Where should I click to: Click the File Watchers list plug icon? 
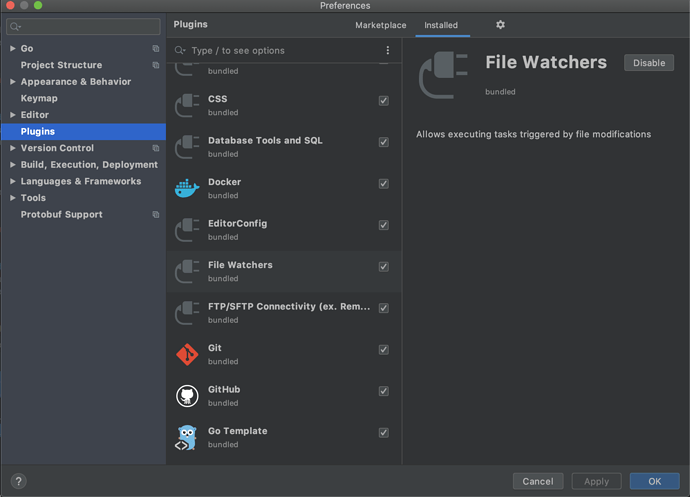click(x=187, y=271)
